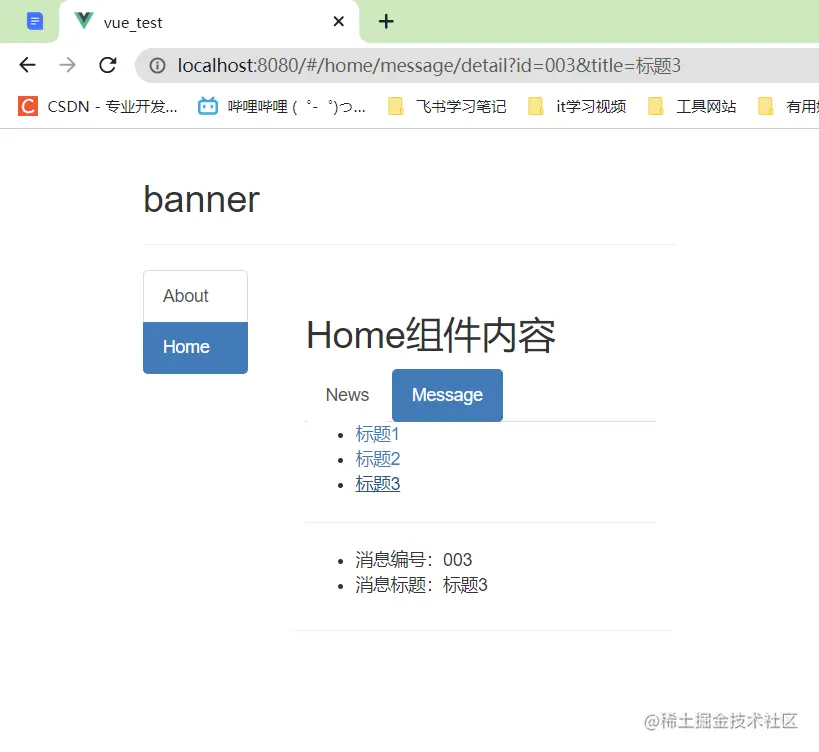Open the 飞书学习笔记 bookmark folder

[x=447, y=107]
